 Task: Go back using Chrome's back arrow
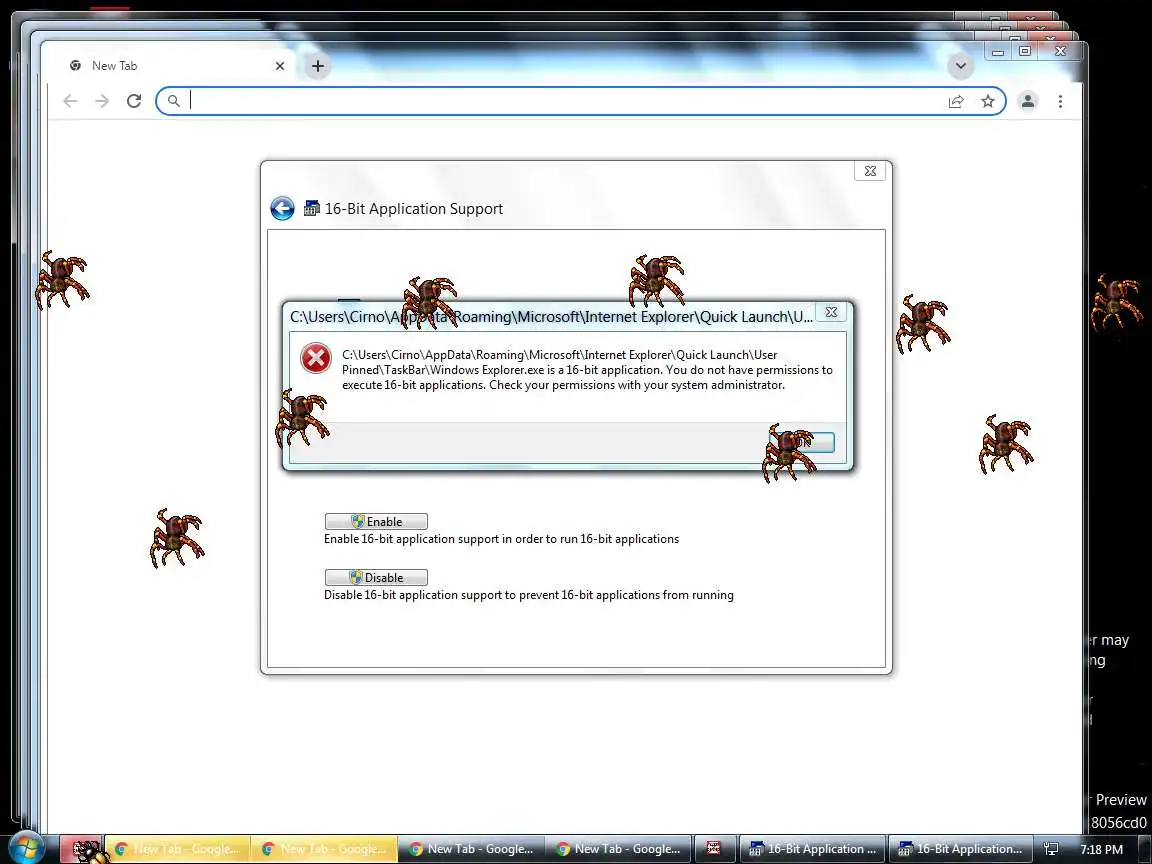coord(71,101)
